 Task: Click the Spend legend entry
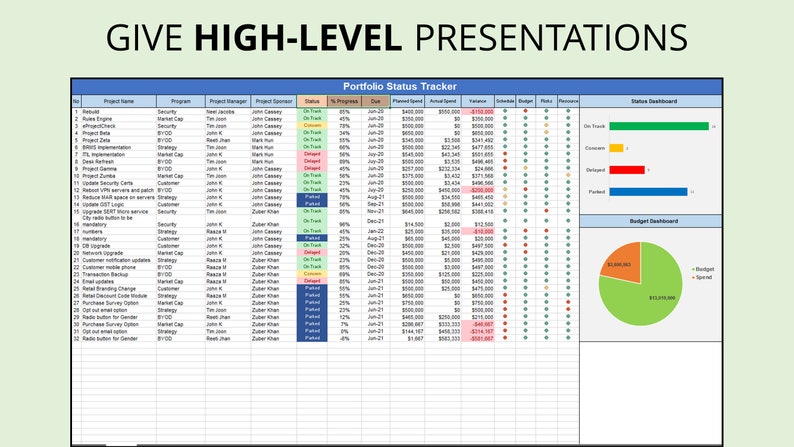click(702, 277)
